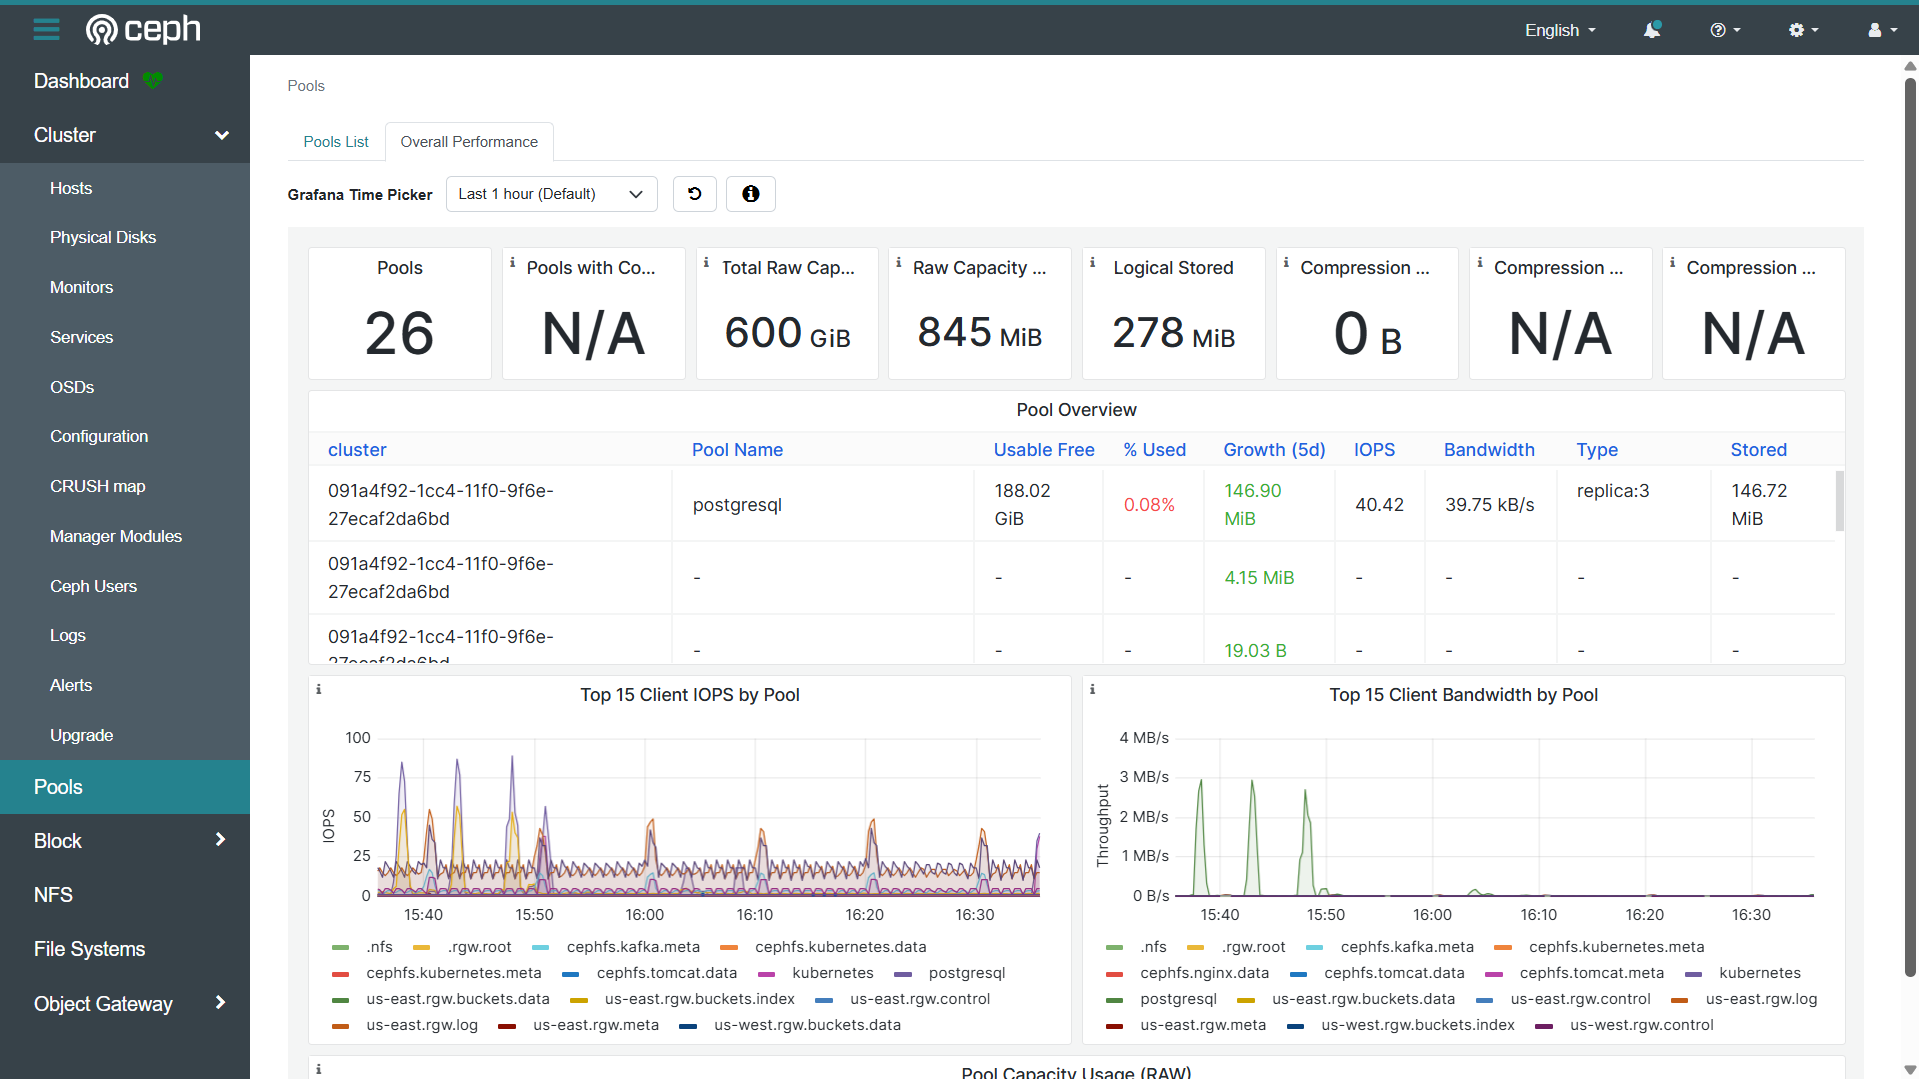Click the Grafana info icon button
Screen dimensions: 1919x1079
pos(751,194)
